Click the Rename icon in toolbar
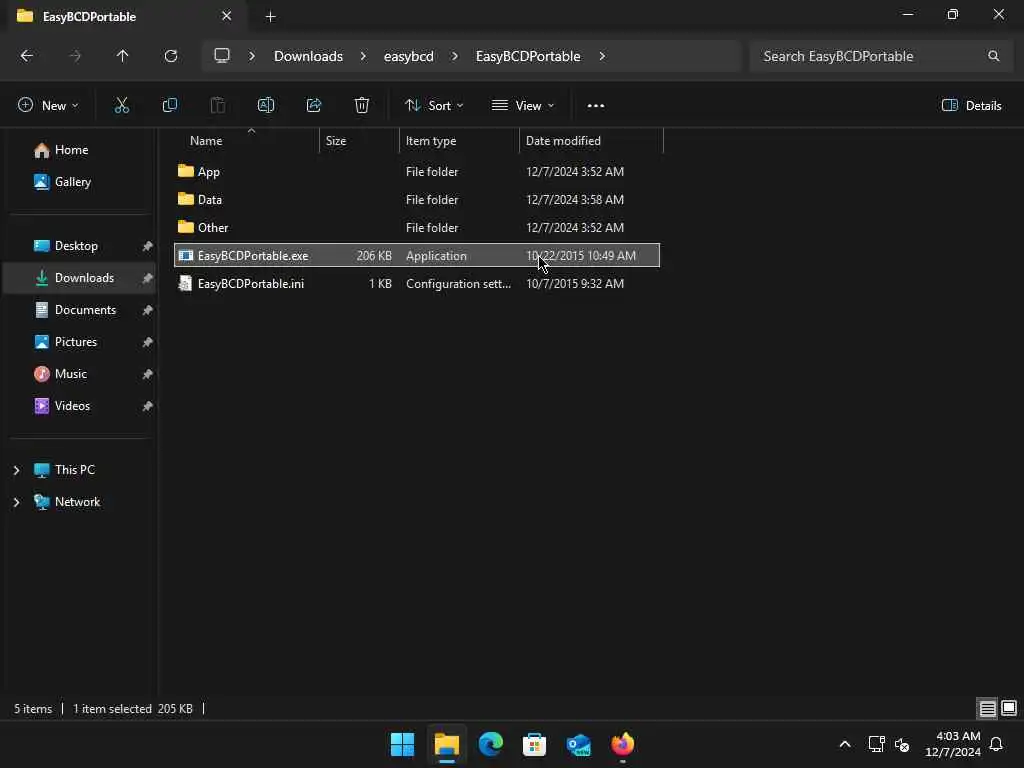The image size is (1024, 768). click(266, 105)
